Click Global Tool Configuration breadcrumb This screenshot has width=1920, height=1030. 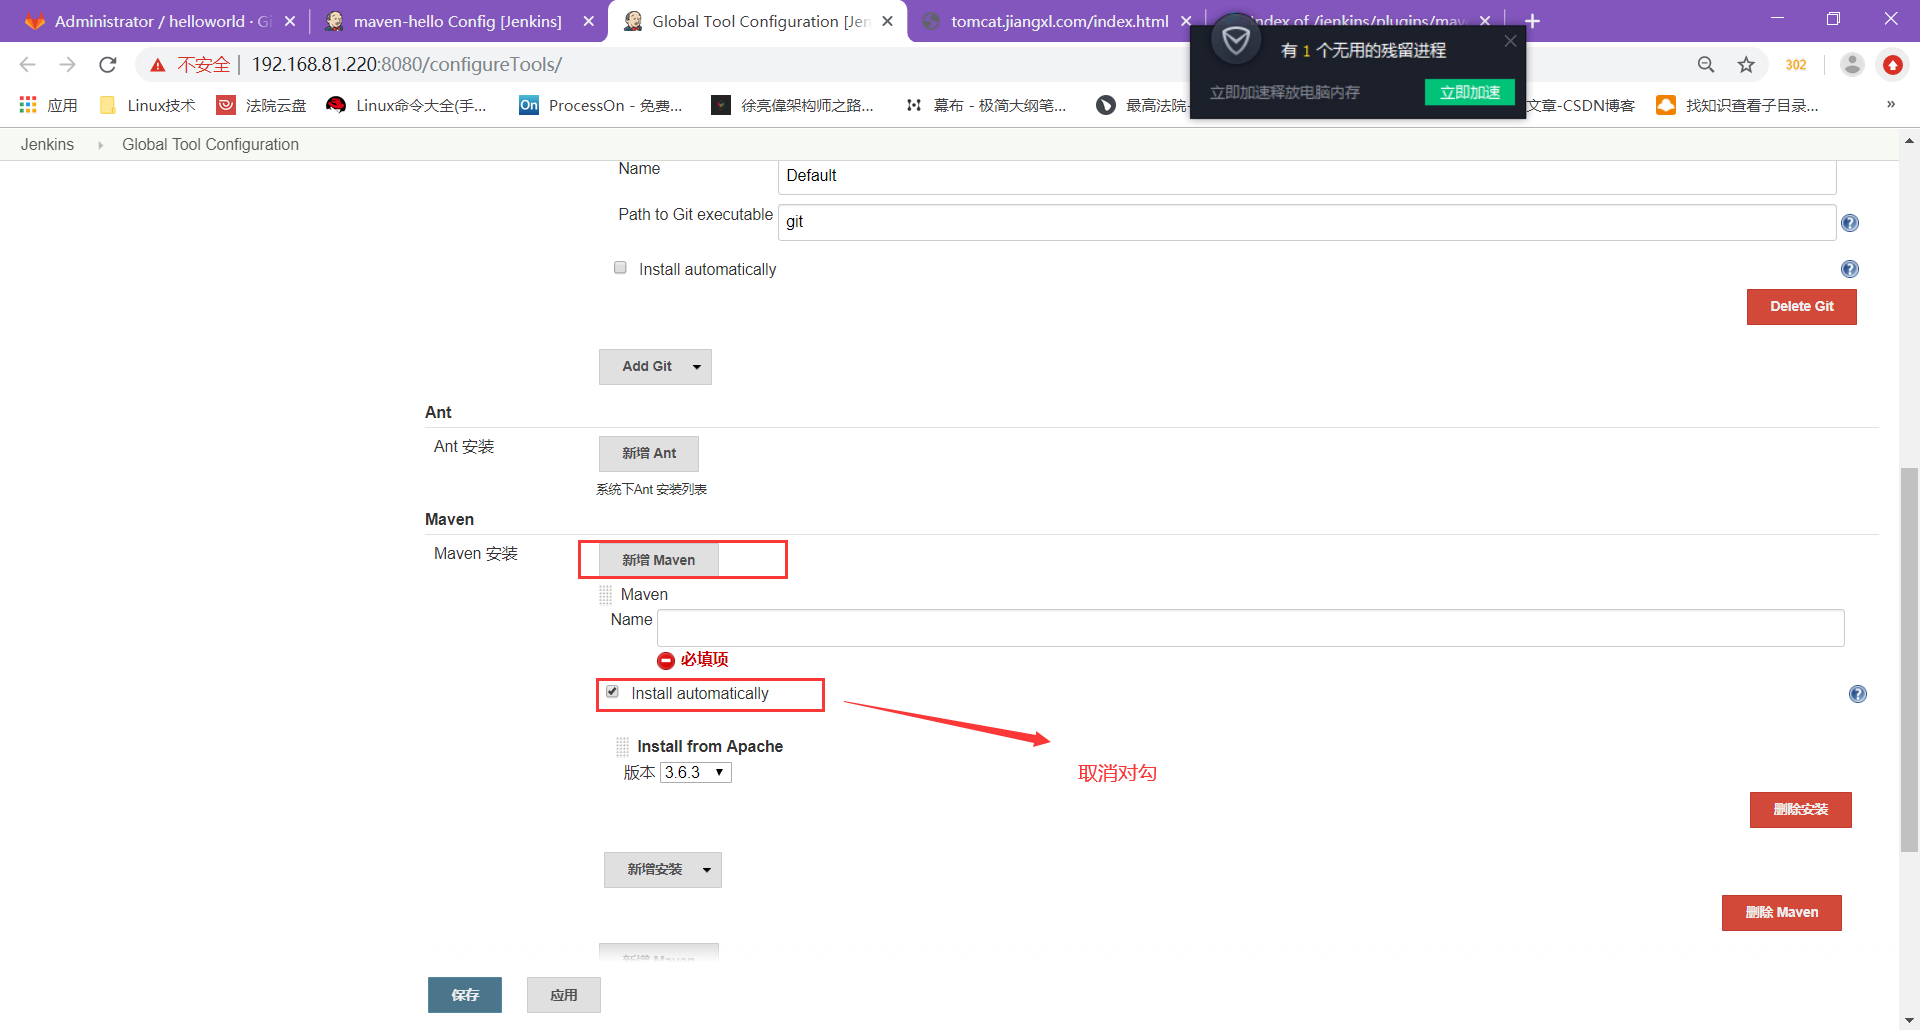coord(210,144)
